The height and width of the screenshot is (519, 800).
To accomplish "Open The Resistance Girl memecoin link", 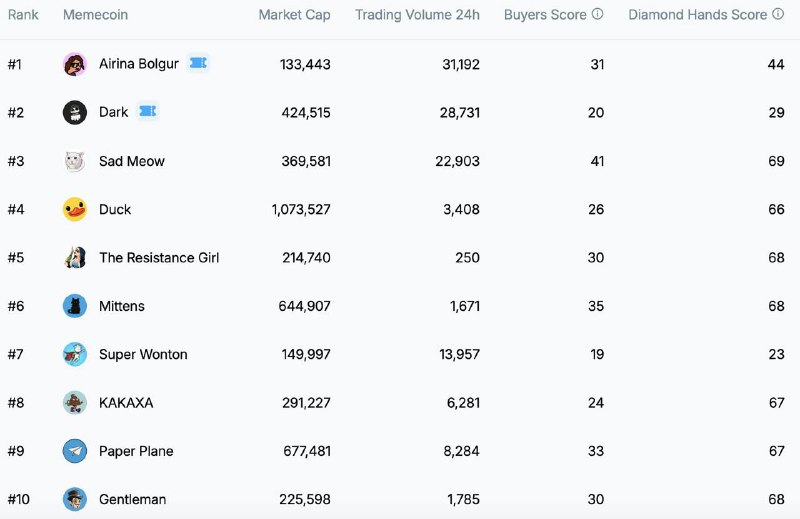I will point(159,258).
